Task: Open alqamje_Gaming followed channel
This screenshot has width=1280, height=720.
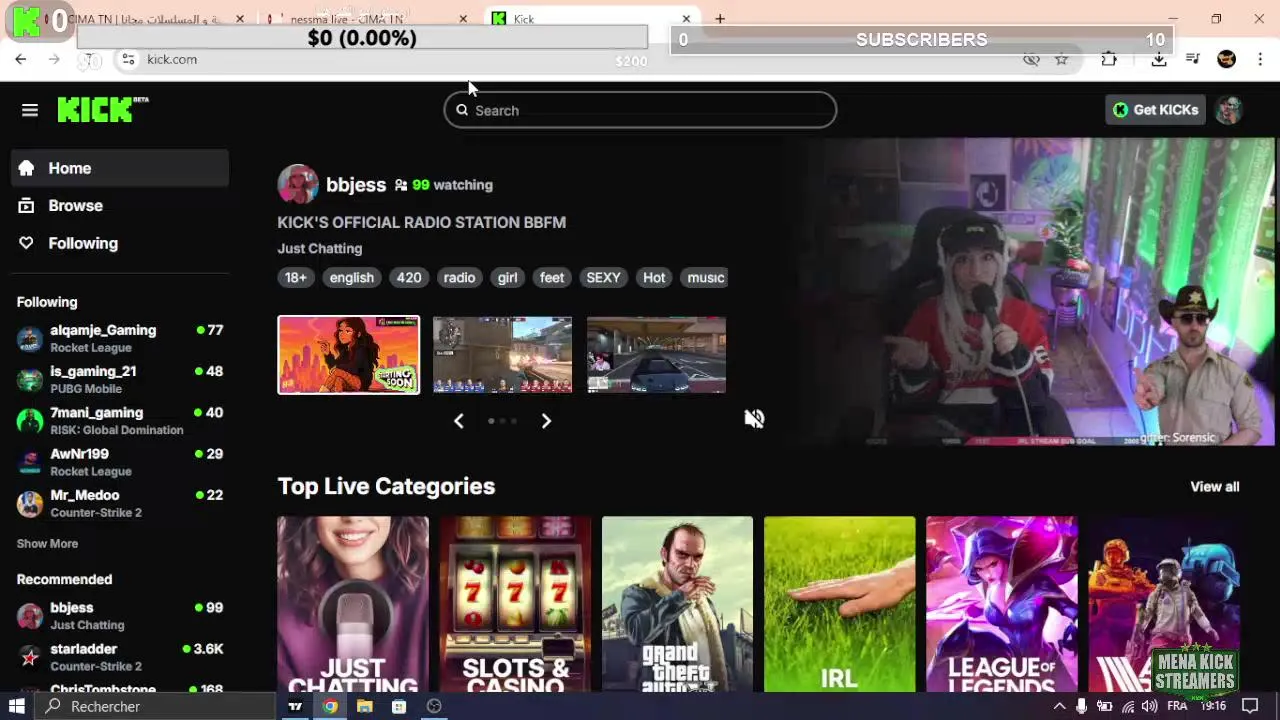Action: [x=120, y=338]
